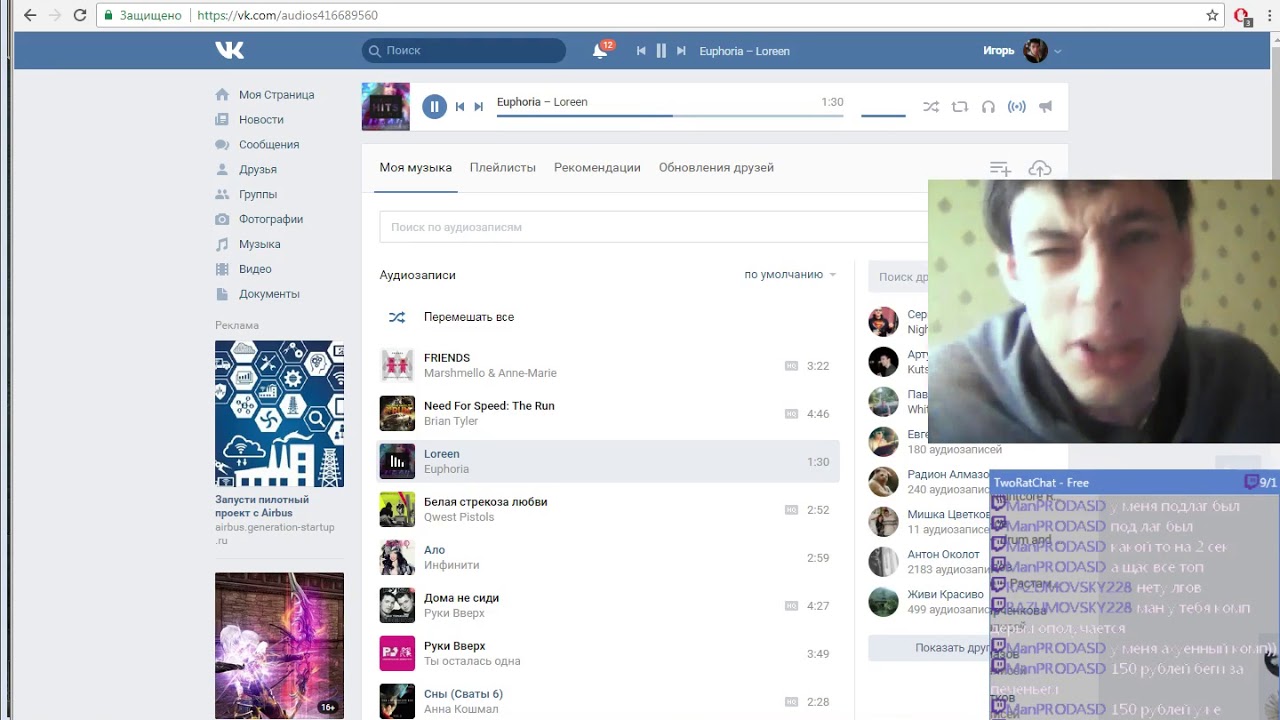Open the Рекомендации tab
This screenshot has height=720, width=1280.
coord(597,168)
